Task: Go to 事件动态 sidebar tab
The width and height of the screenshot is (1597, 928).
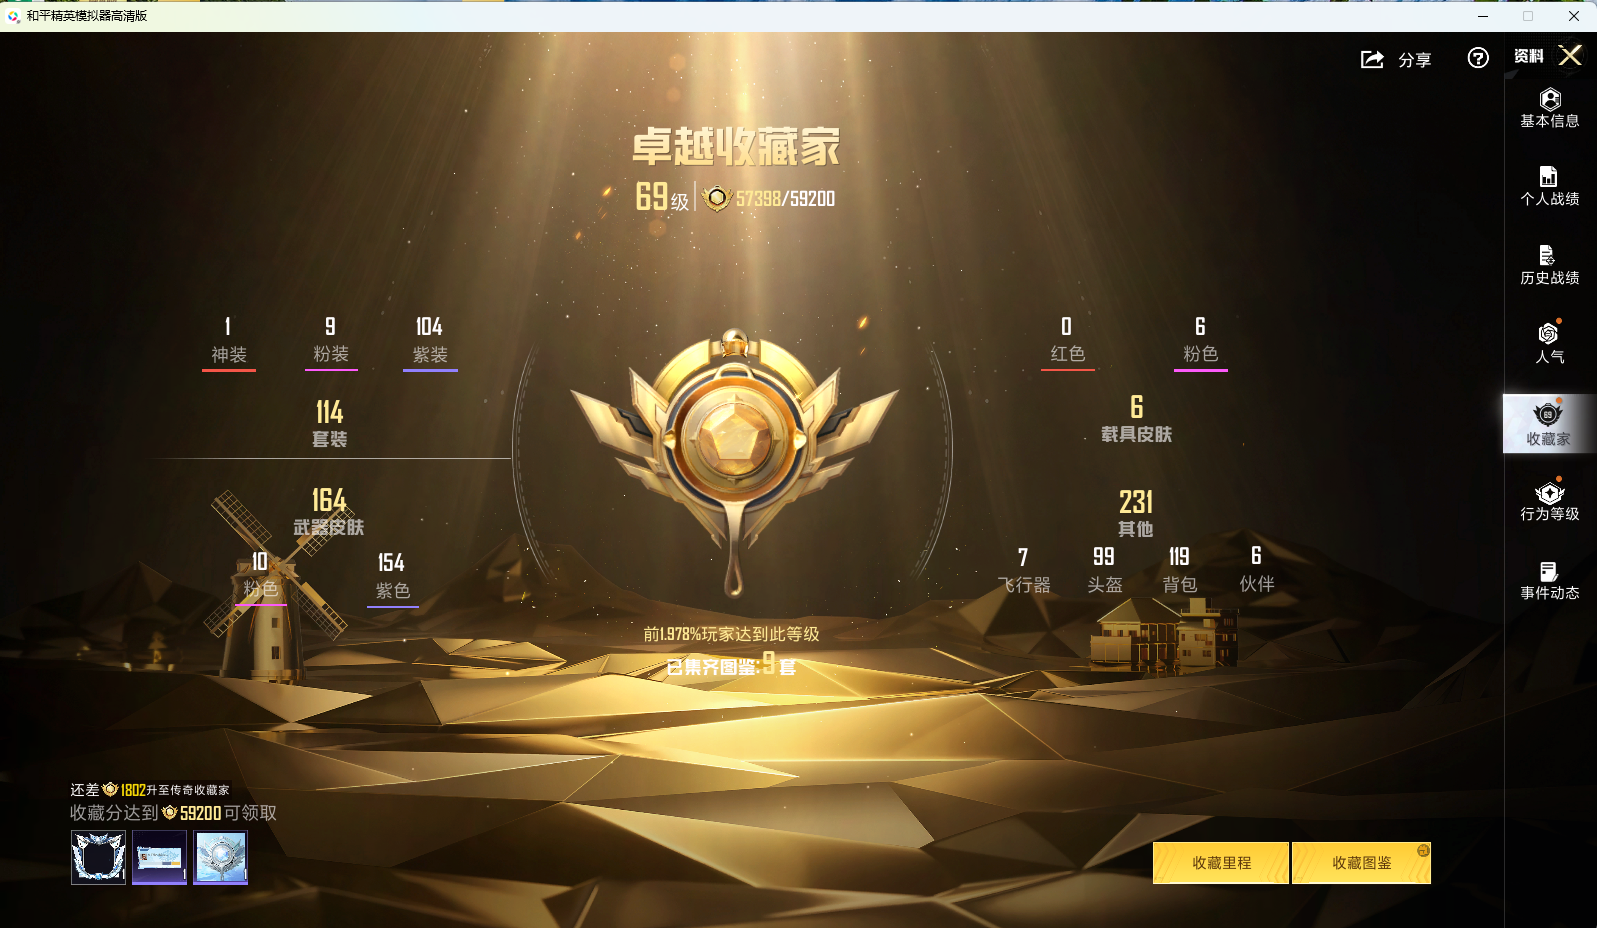Action: (1549, 581)
